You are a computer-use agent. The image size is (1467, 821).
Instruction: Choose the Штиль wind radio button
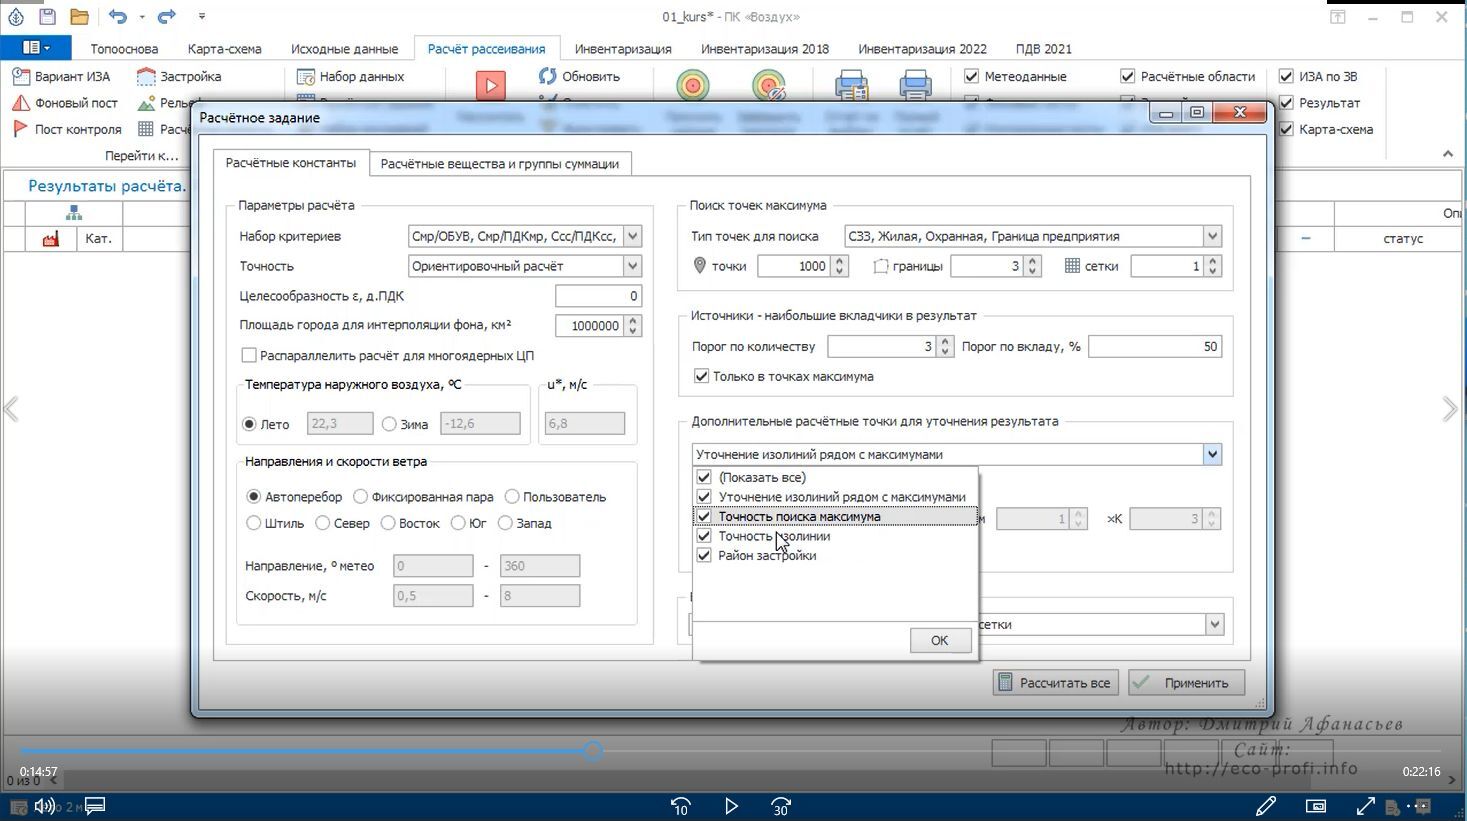(x=253, y=523)
